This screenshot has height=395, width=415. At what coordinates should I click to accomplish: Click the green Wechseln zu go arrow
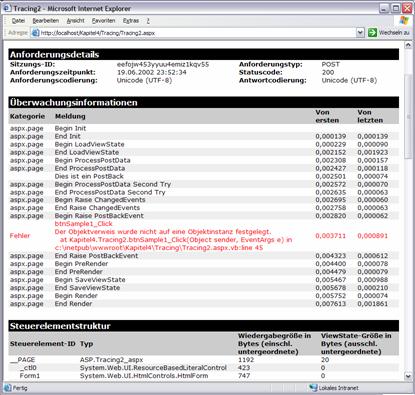point(372,32)
